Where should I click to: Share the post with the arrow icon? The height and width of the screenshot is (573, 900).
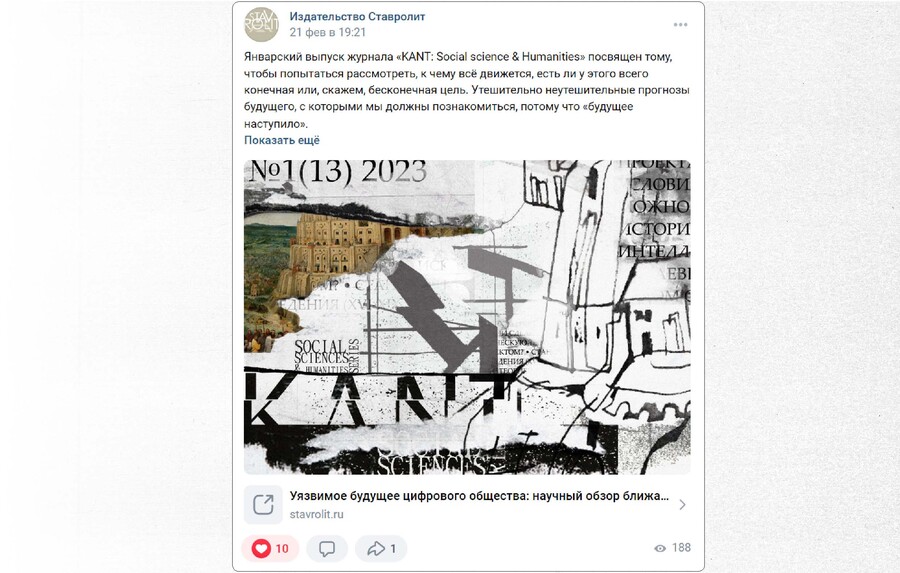click(x=376, y=549)
